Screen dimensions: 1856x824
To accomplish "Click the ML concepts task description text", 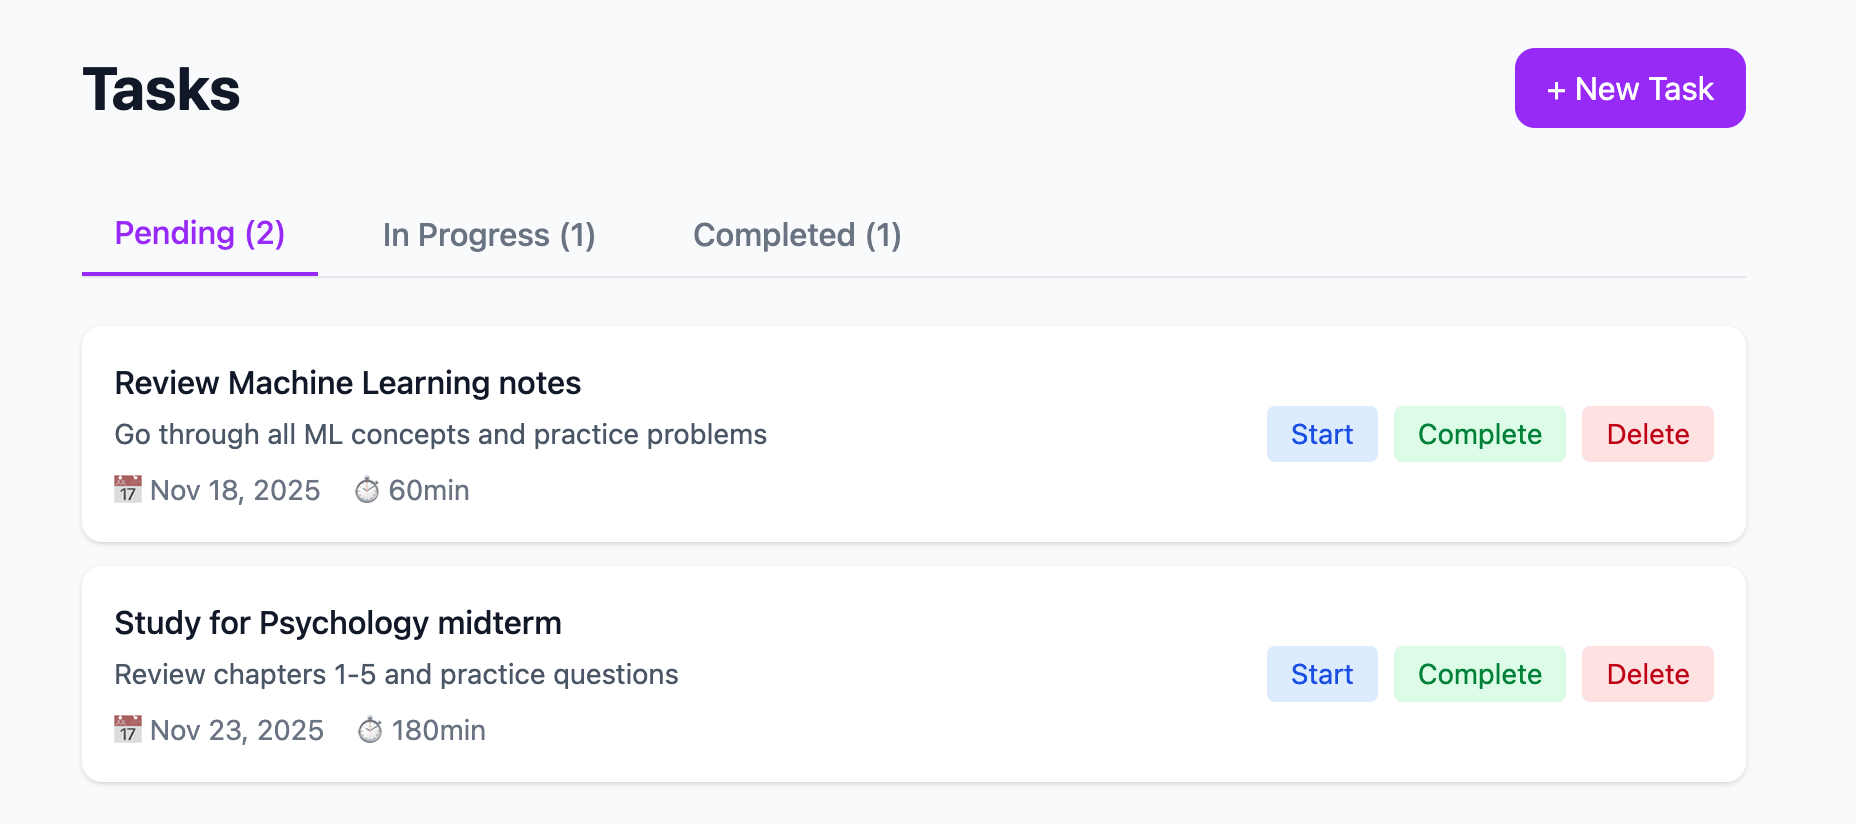I will 440,435.
